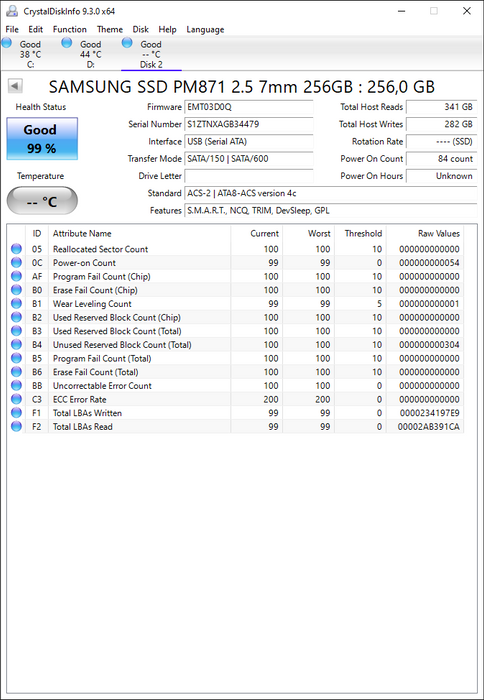Click the CrystalDiskInfo app icon in title bar
The width and height of the screenshot is (484, 700).
tap(12, 11)
